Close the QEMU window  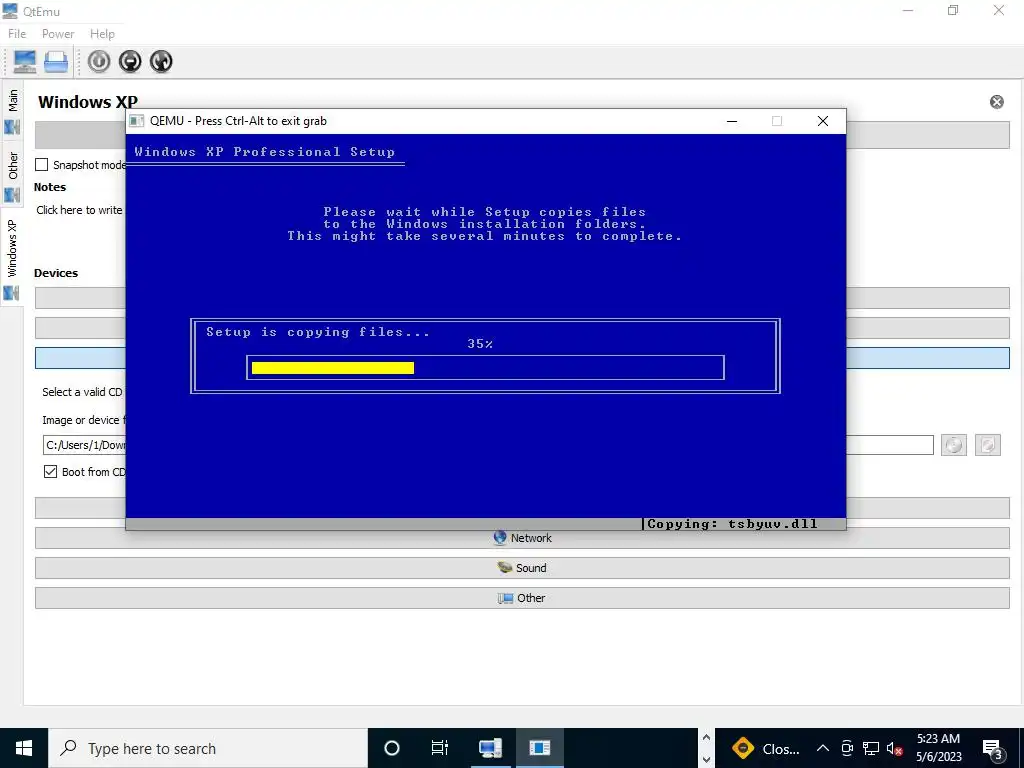pyautogui.click(x=823, y=121)
